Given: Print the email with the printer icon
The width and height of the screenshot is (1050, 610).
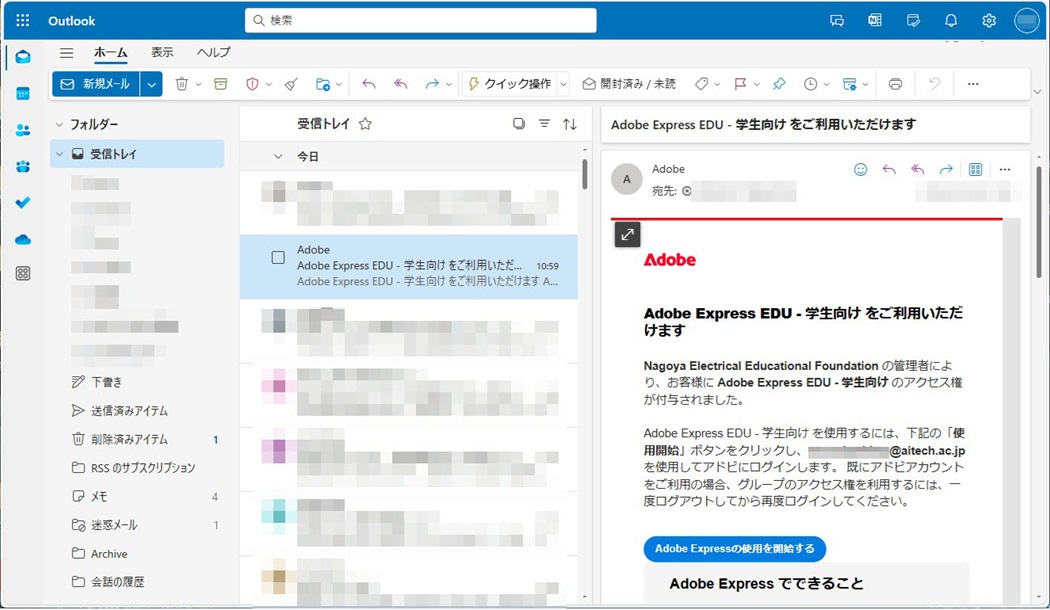Looking at the screenshot, I should click(895, 84).
